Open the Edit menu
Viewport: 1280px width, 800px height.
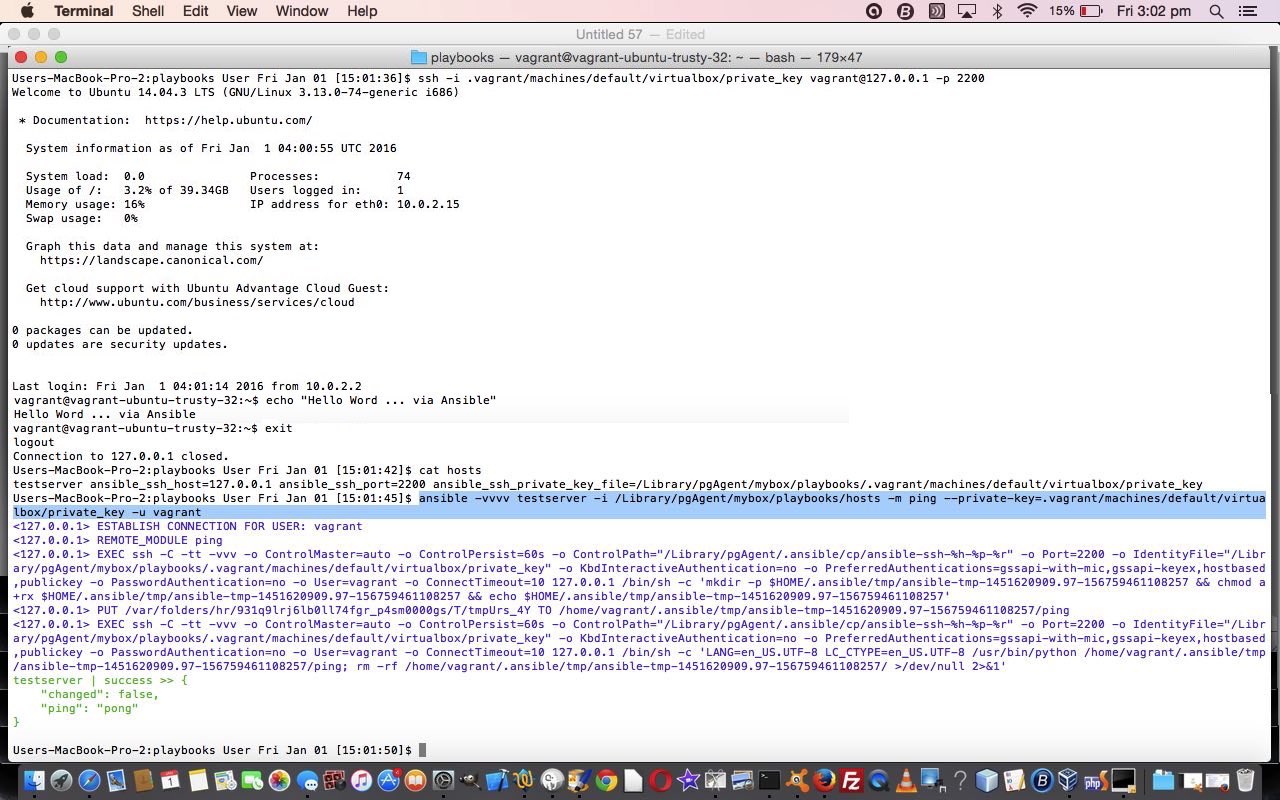pyautogui.click(x=195, y=11)
